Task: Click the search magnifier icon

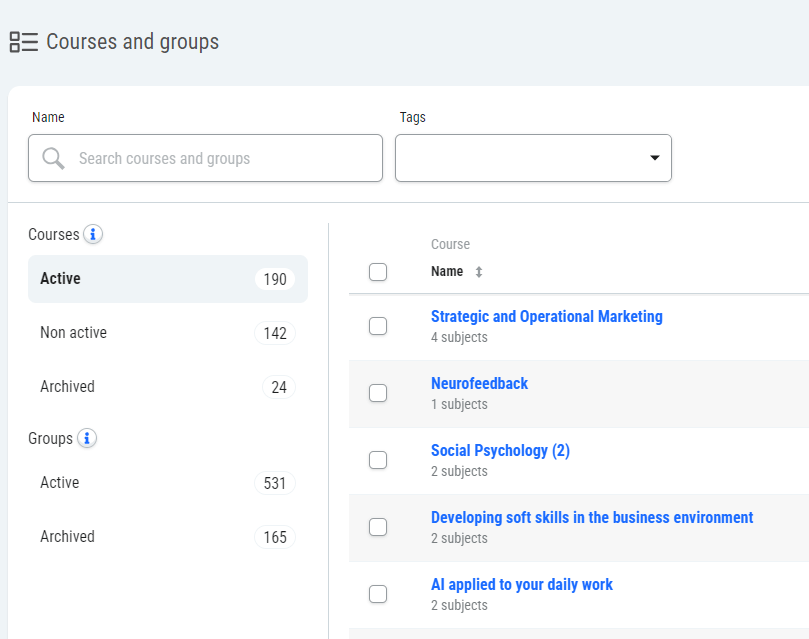Action: coord(54,158)
